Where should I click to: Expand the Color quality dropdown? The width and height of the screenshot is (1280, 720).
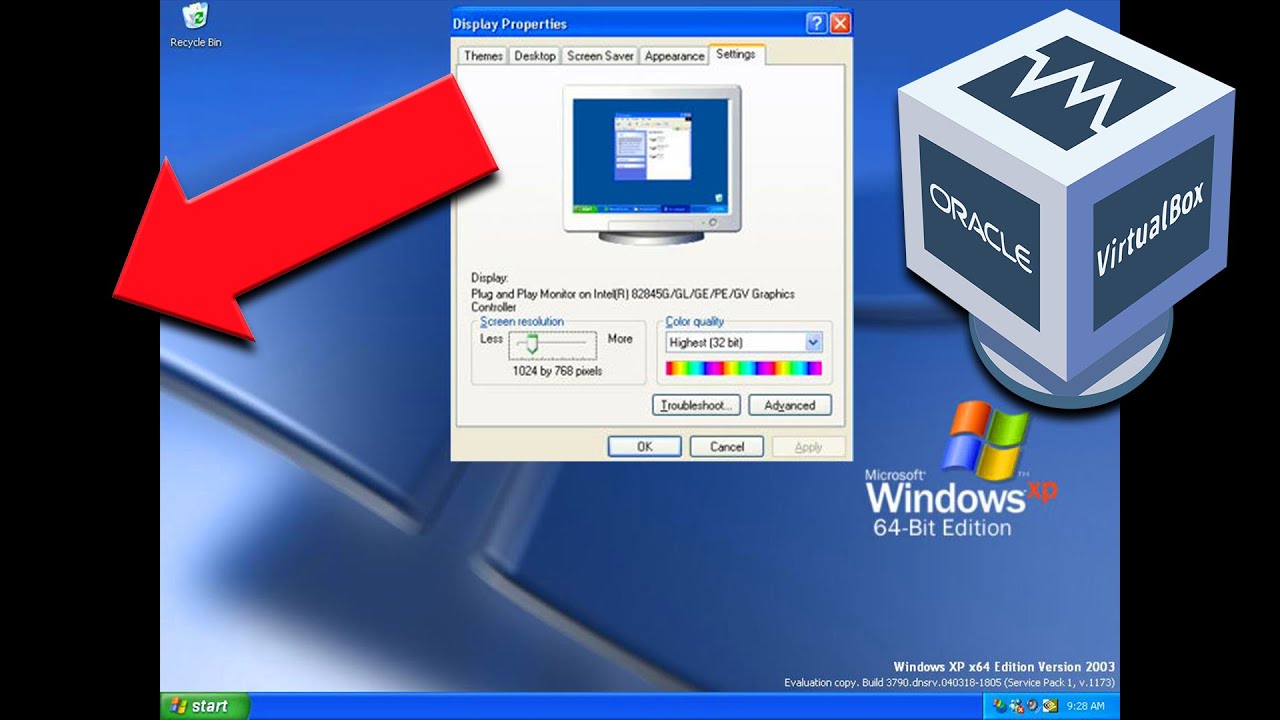click(x=813, y=342)
